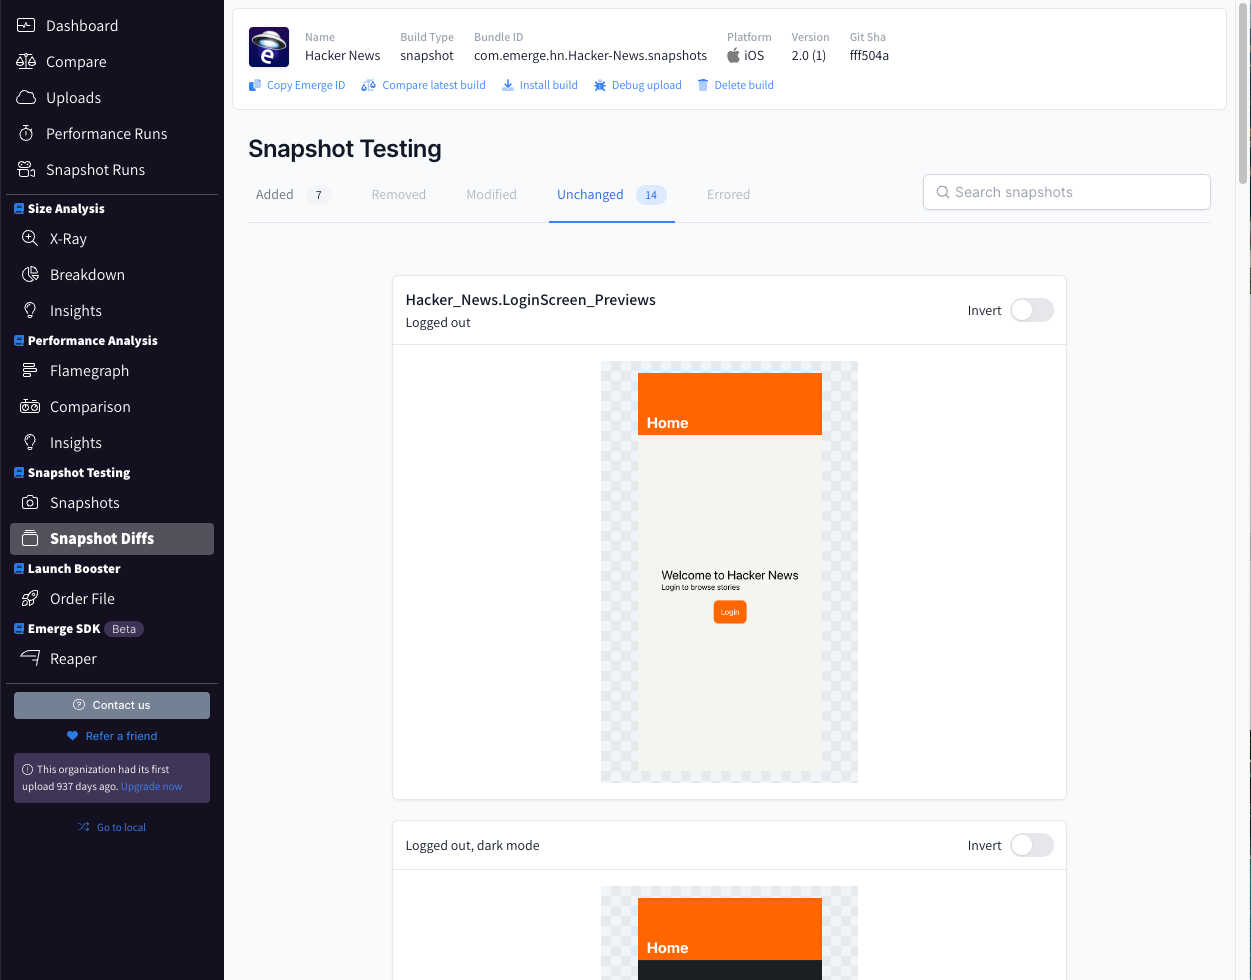Switch to the Removed tab

pyautogui.click(x=399, y=195)
